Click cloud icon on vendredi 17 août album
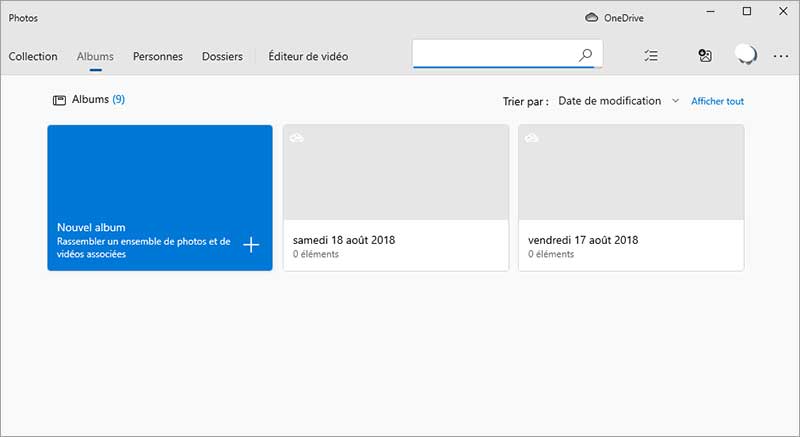This screenshot has width=800, height=437. [x=532, y=138]
